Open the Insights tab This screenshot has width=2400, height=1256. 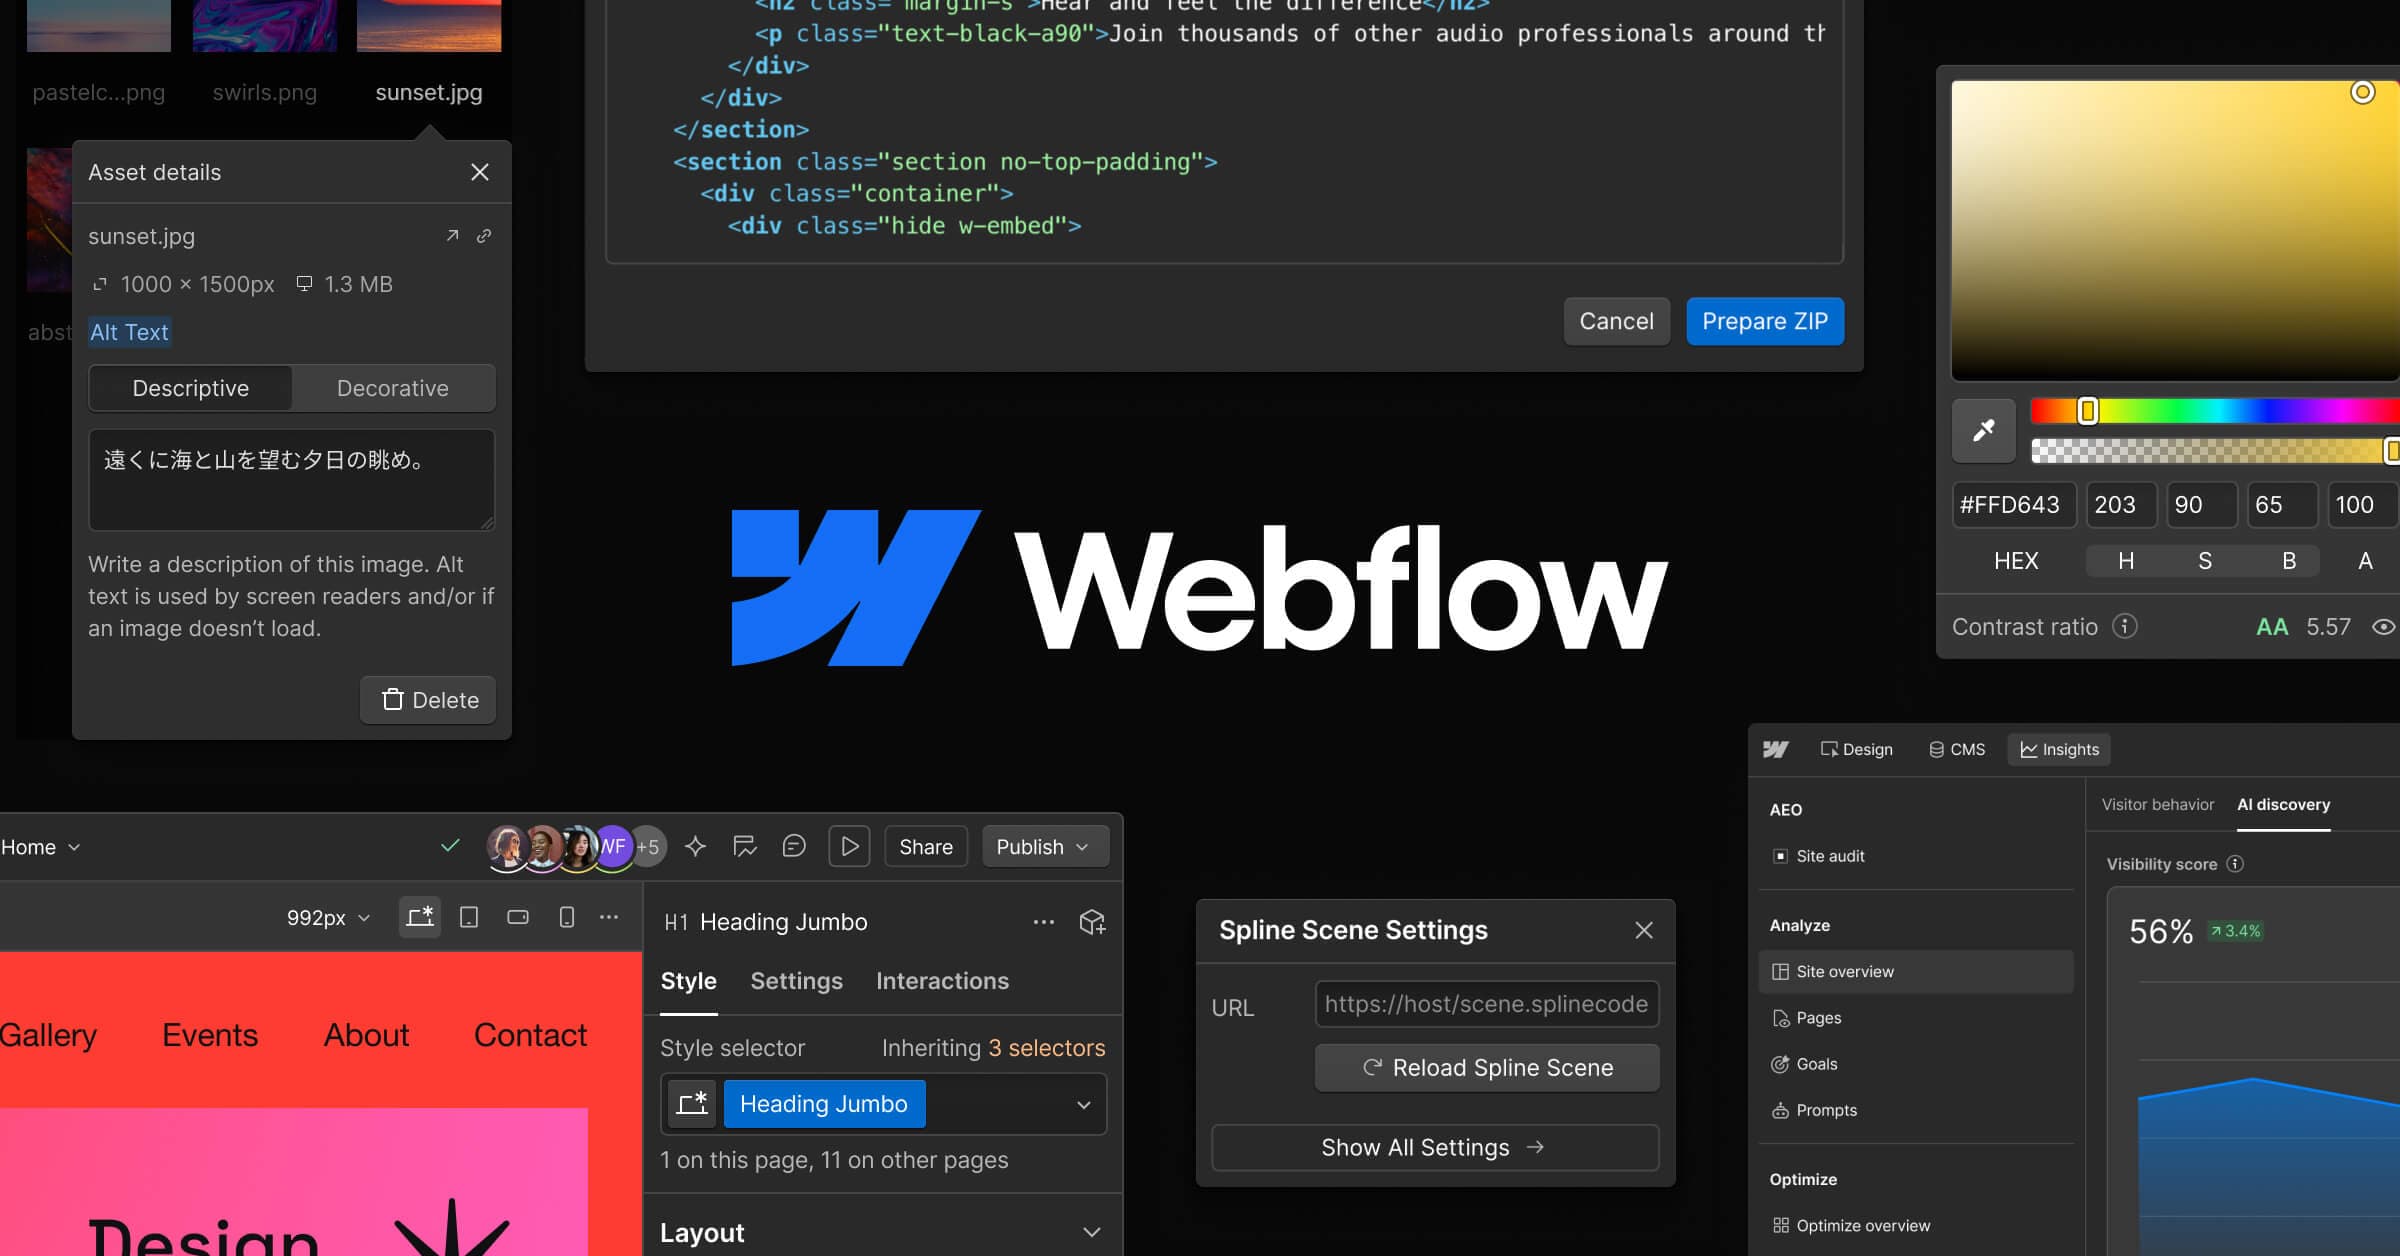click(2059, 749)
